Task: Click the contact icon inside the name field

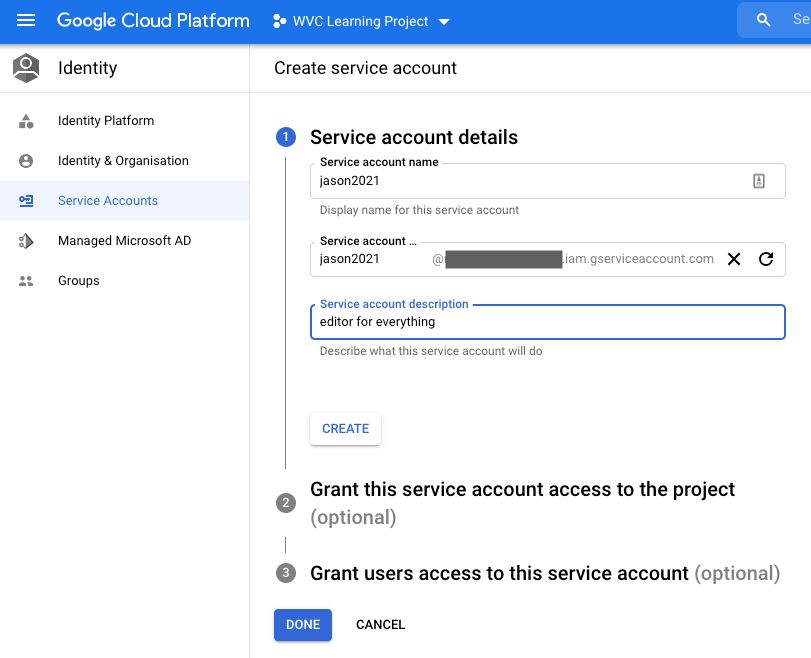Action: pos(759,180)
